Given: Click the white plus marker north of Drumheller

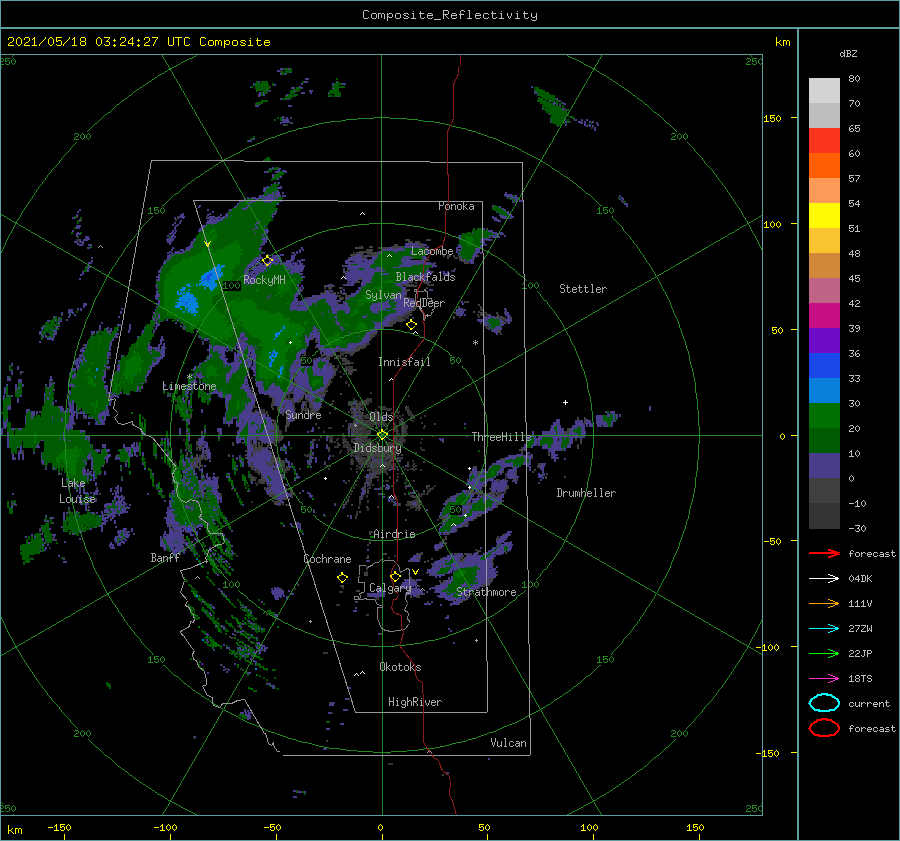Looking at the screenshot, I should click(565, 402).
